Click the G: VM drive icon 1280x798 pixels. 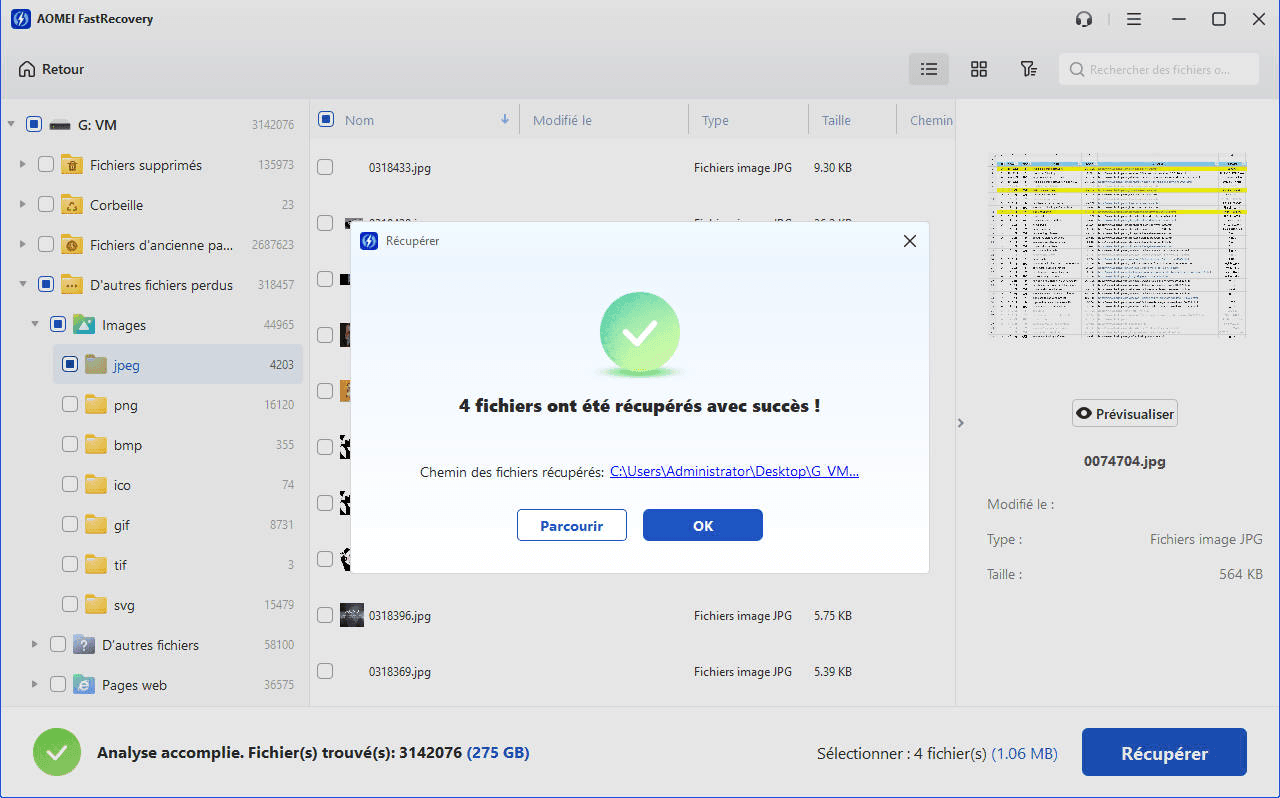coord(60,125)
